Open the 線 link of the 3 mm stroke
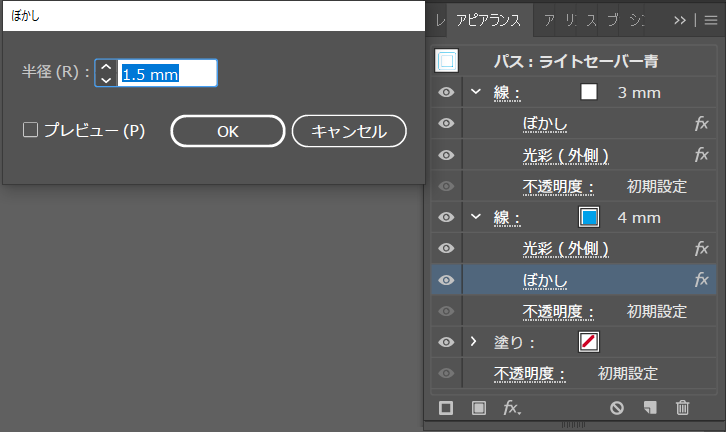The height and width of the screenshot is (432, 726). pyautogui.click(x=507, y=93)
